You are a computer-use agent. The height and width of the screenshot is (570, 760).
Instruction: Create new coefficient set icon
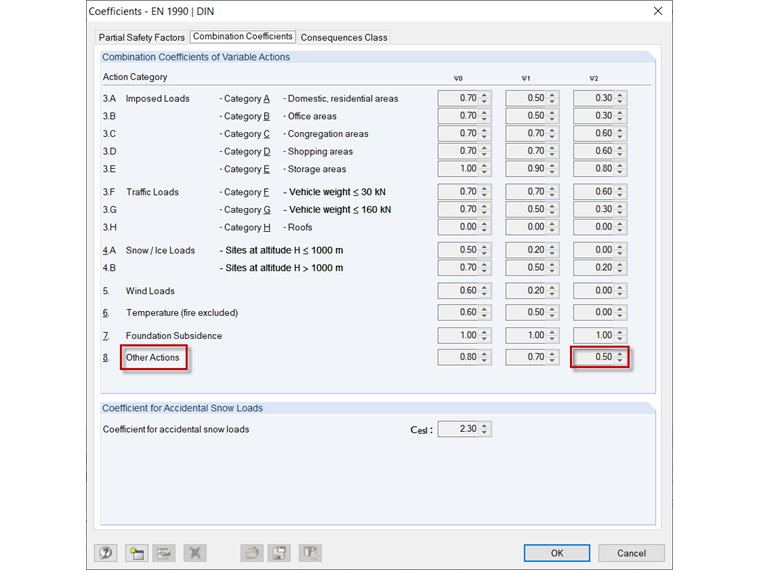pyautogui.click(x=137, y=553)
